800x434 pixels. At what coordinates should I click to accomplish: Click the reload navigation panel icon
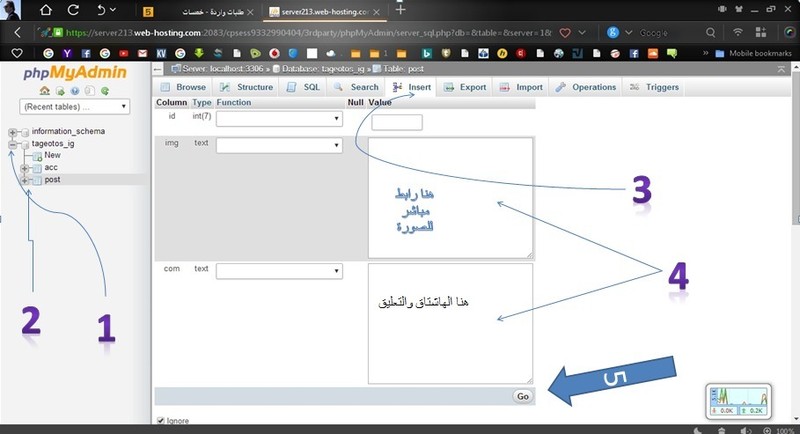pyautogui.click(x=104, y=90)
